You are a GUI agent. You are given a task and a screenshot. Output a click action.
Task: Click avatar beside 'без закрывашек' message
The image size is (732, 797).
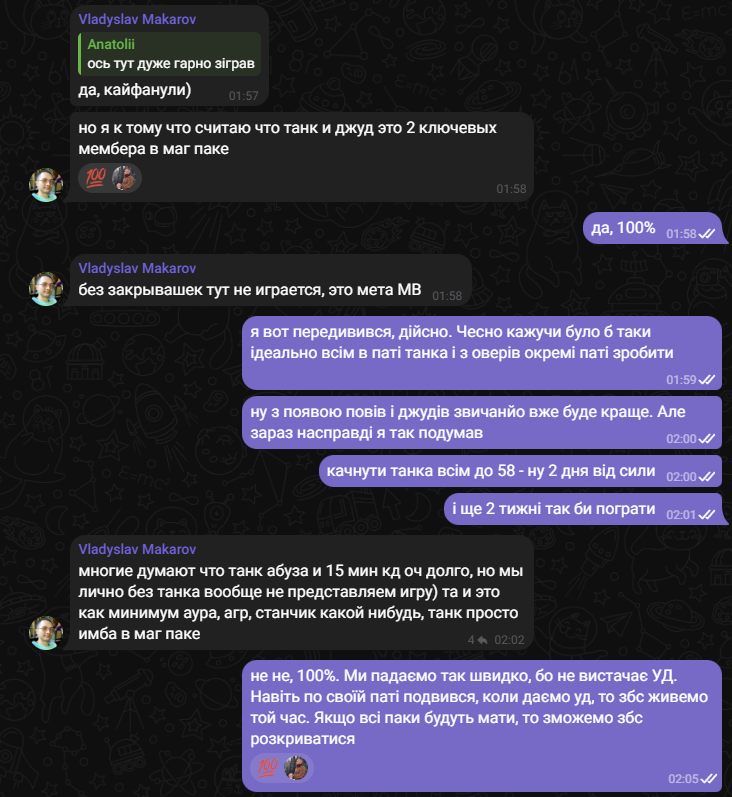pyautogui.click(x=46, y=289)
